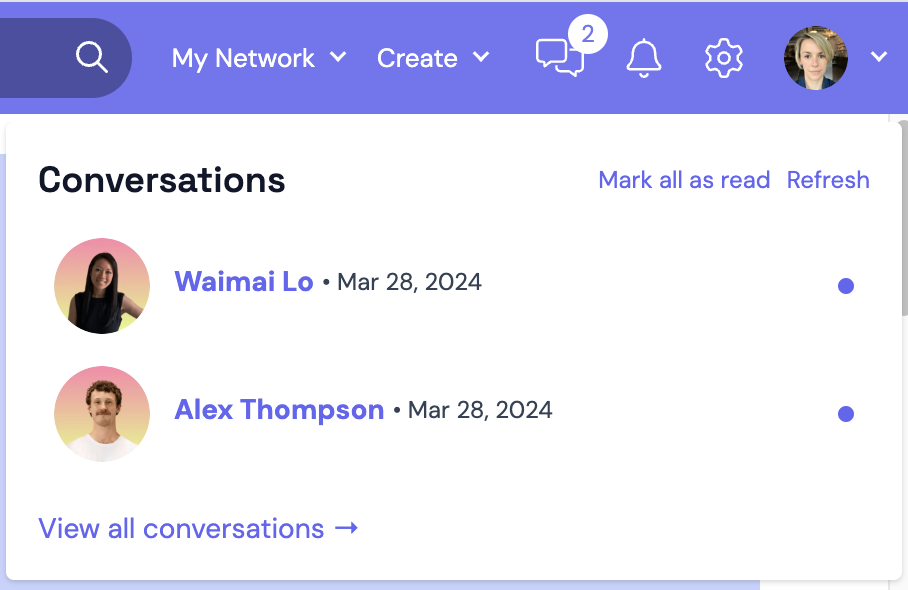Open the My Network menu
This screenshot has width=908, height=590.
244,58
